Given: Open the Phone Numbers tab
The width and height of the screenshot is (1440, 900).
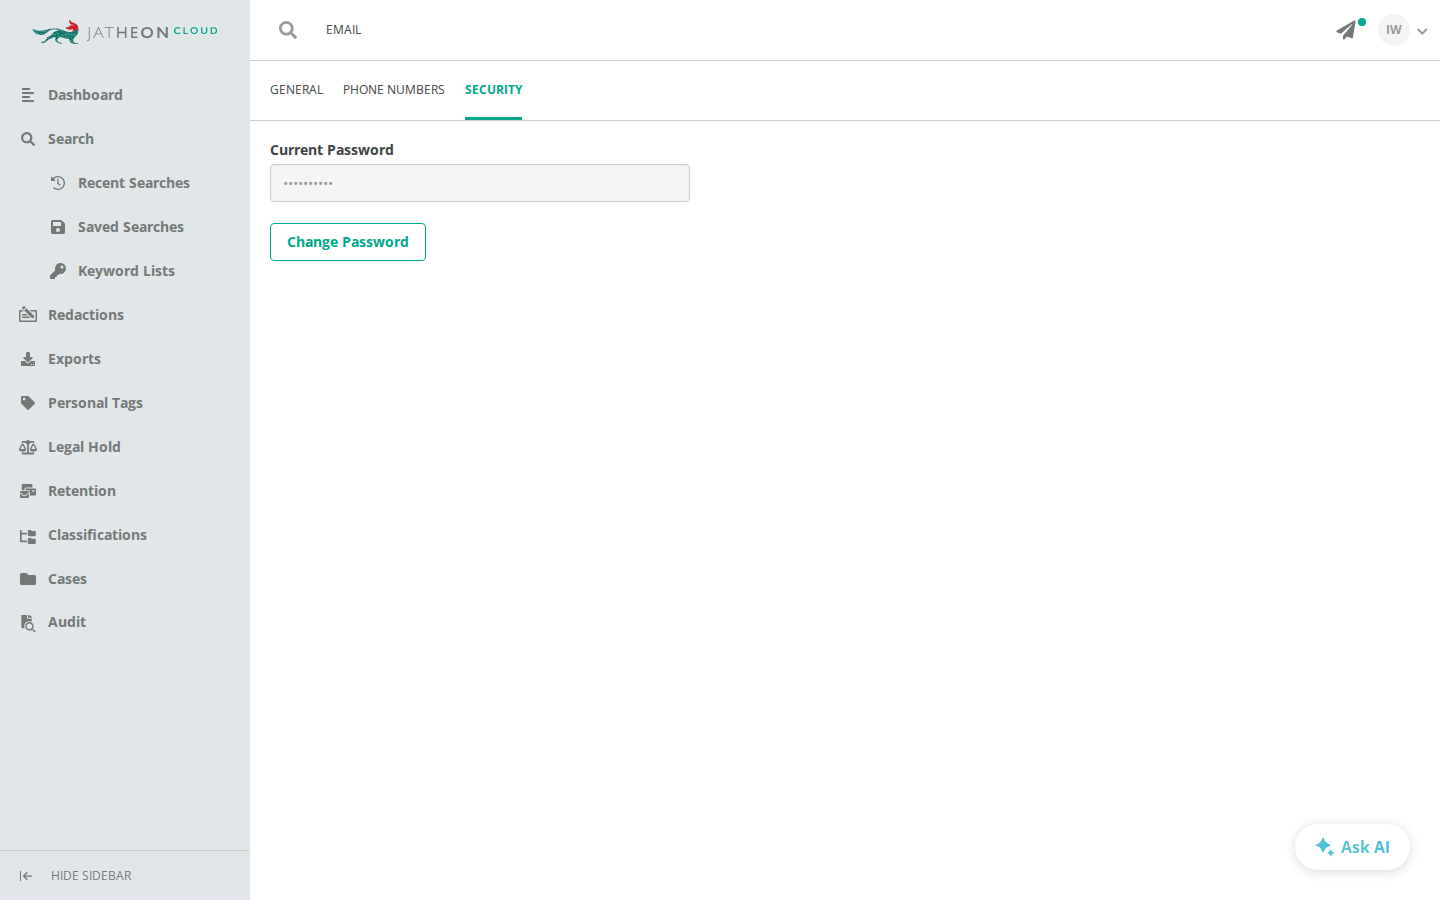Looking at the screenshot, I should click(394, 90).
